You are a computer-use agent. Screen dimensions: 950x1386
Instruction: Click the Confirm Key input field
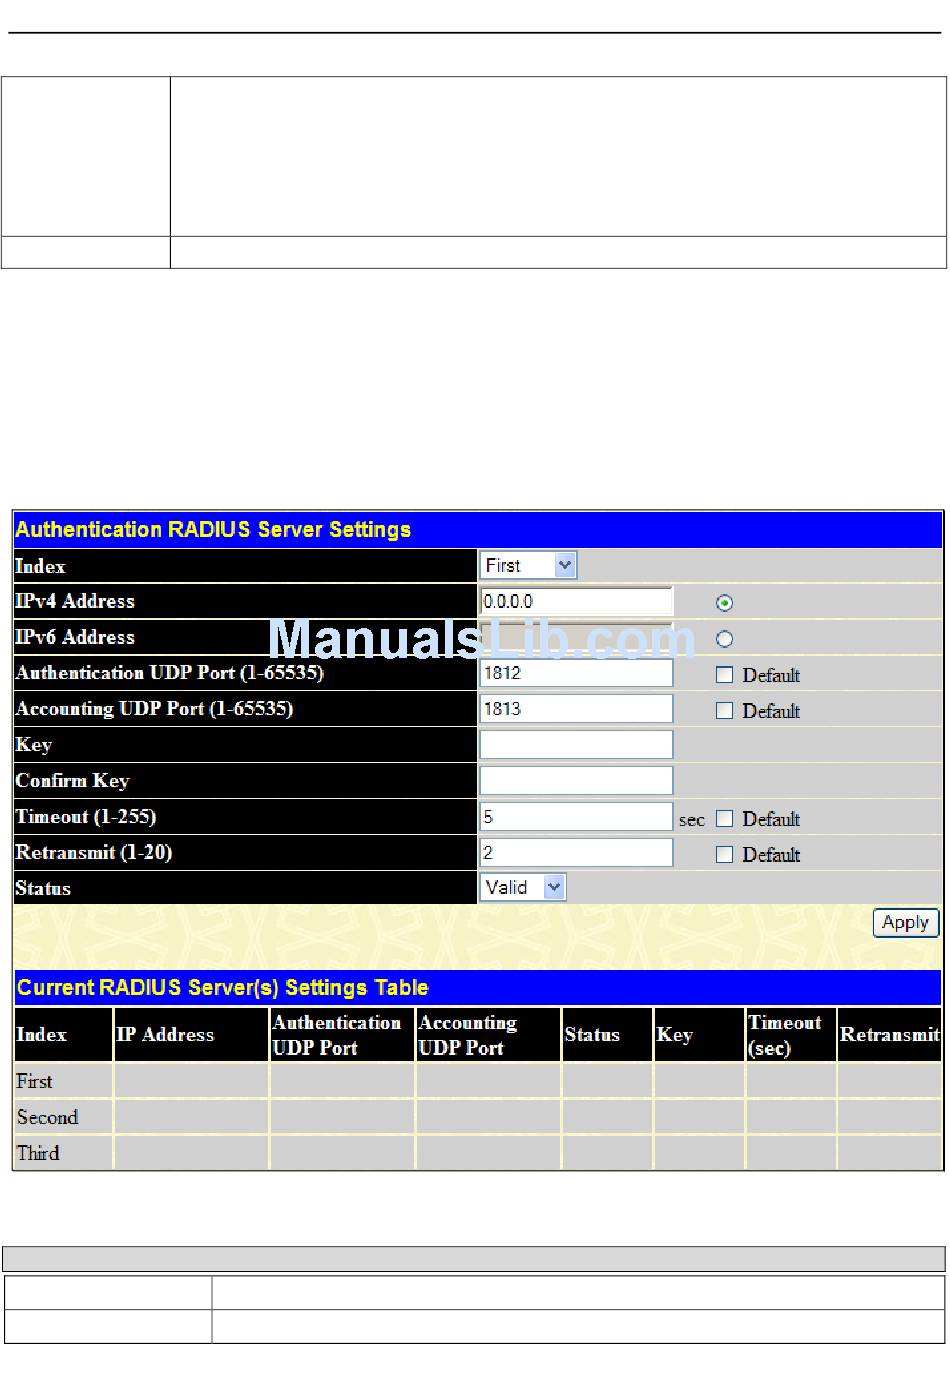coord(576,781)
